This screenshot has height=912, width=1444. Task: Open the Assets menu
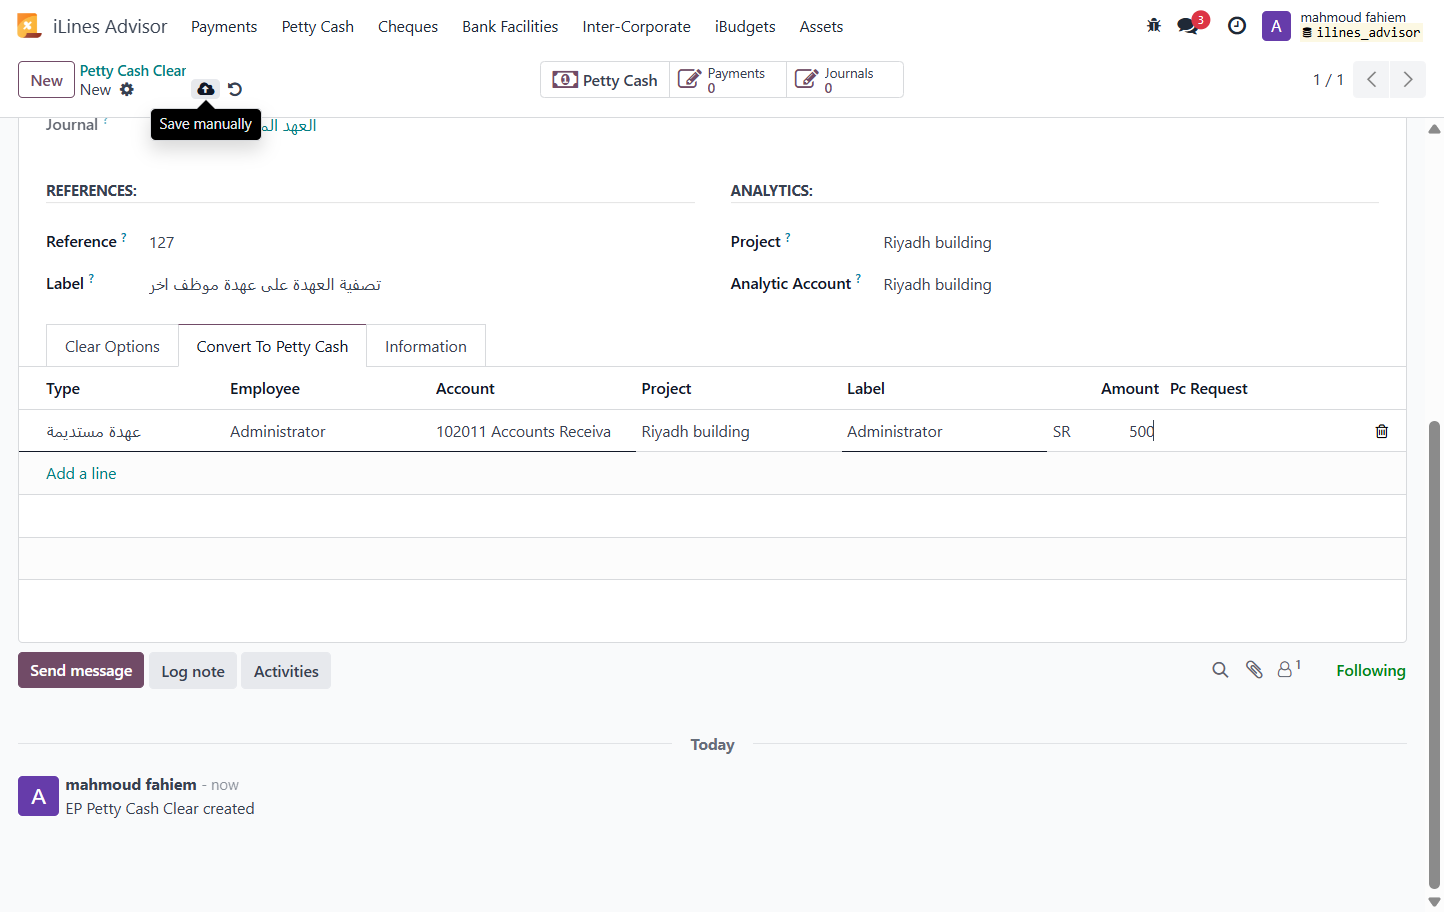821,27
